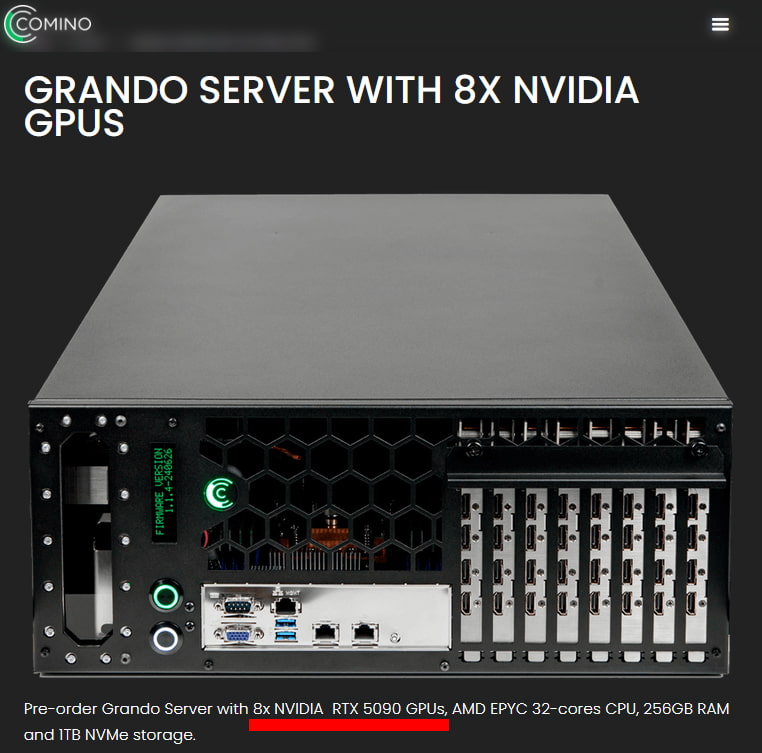762x753 pixels.
Task: Click the management Ethernet port above USB ports
Action: (x=285, y=605)
